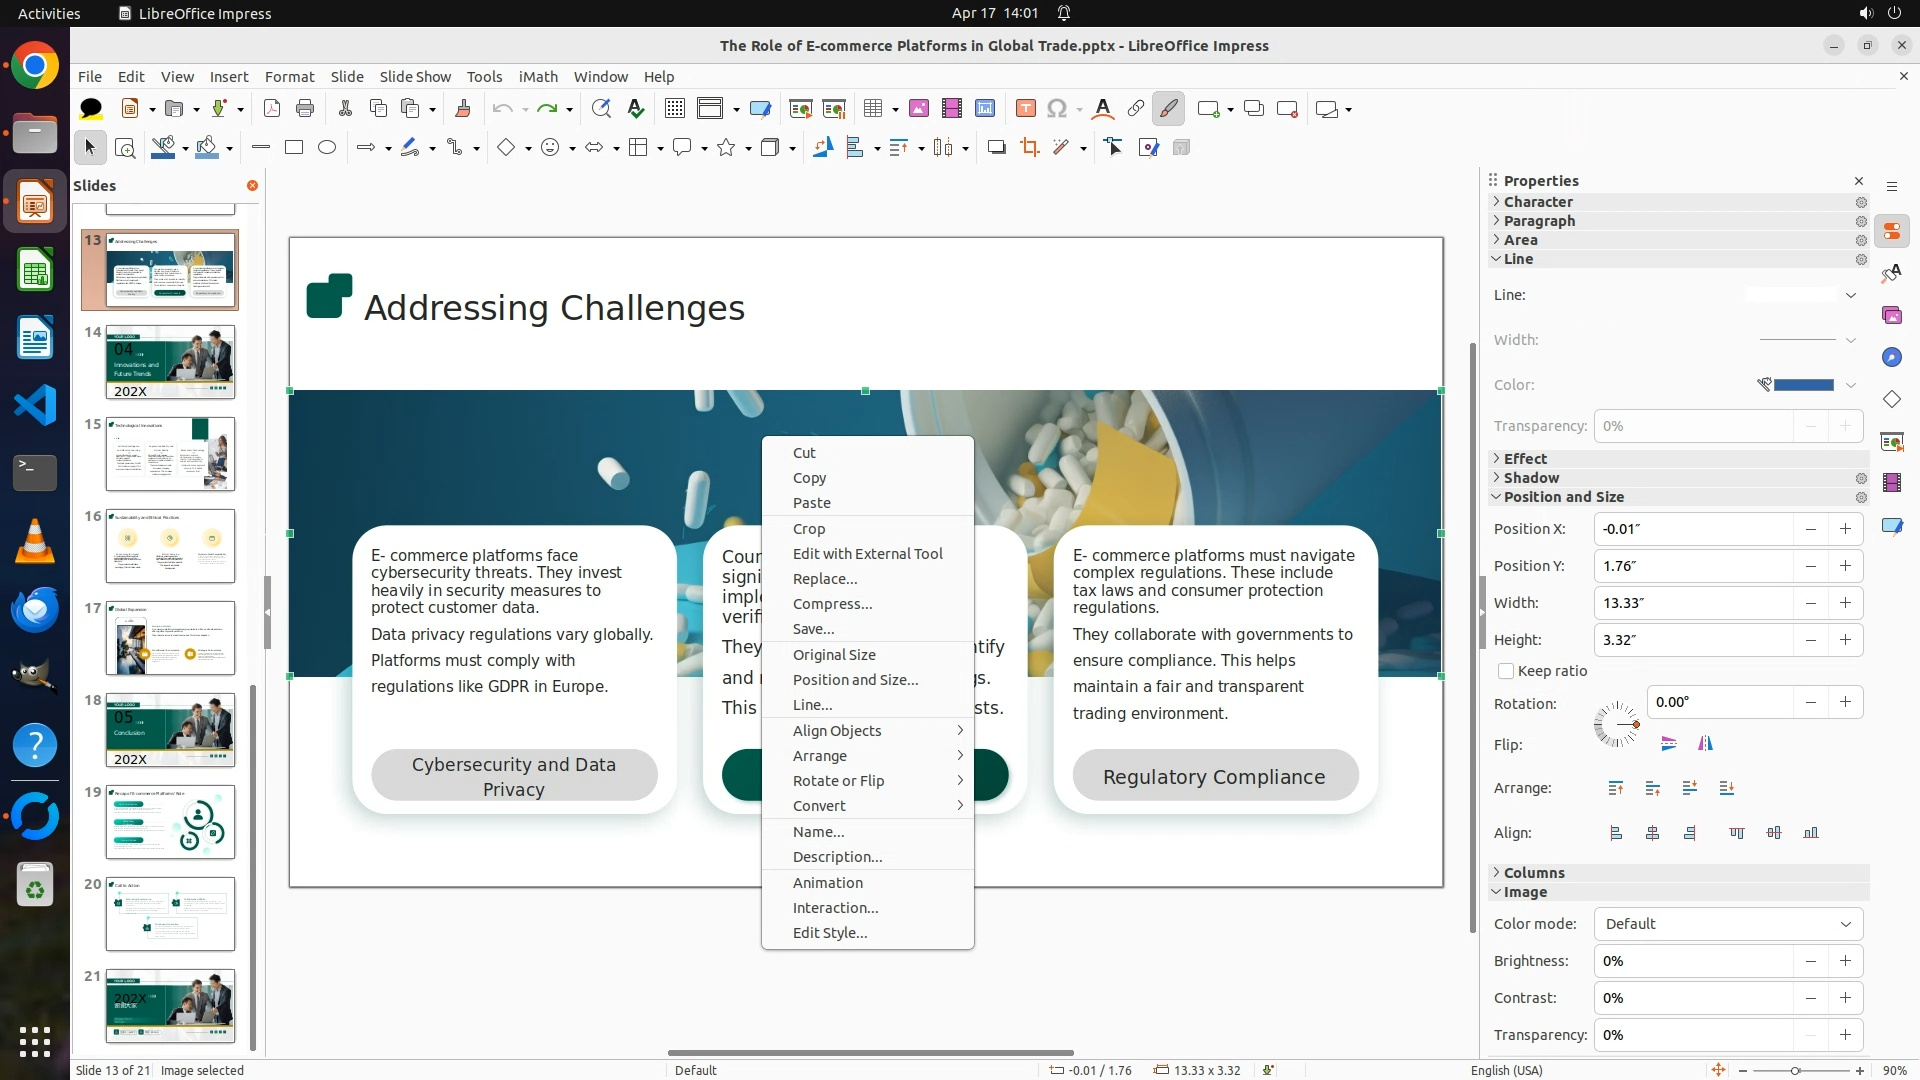The width and height of the screenshot is (1920, 1080).
Task: Enable the Keep ratio checkbox
Action: tap(1506, 672)
